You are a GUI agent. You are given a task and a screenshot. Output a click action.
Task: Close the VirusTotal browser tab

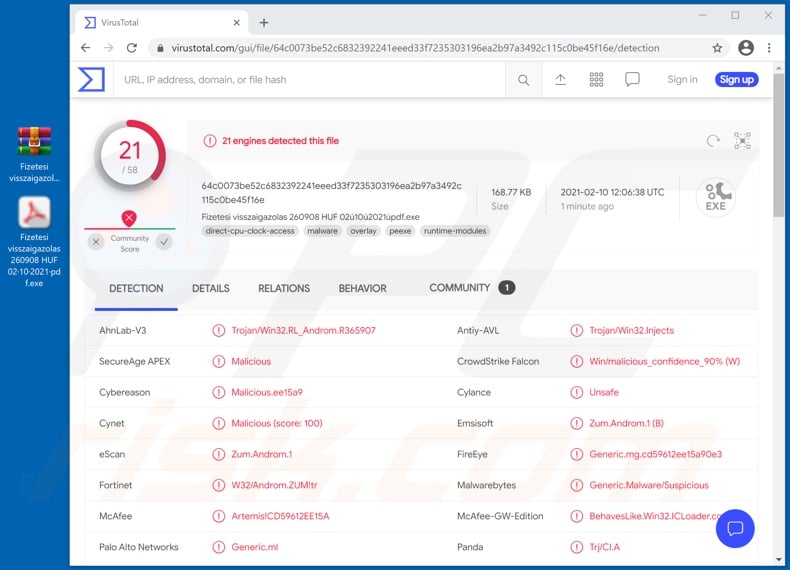point(236,23)
